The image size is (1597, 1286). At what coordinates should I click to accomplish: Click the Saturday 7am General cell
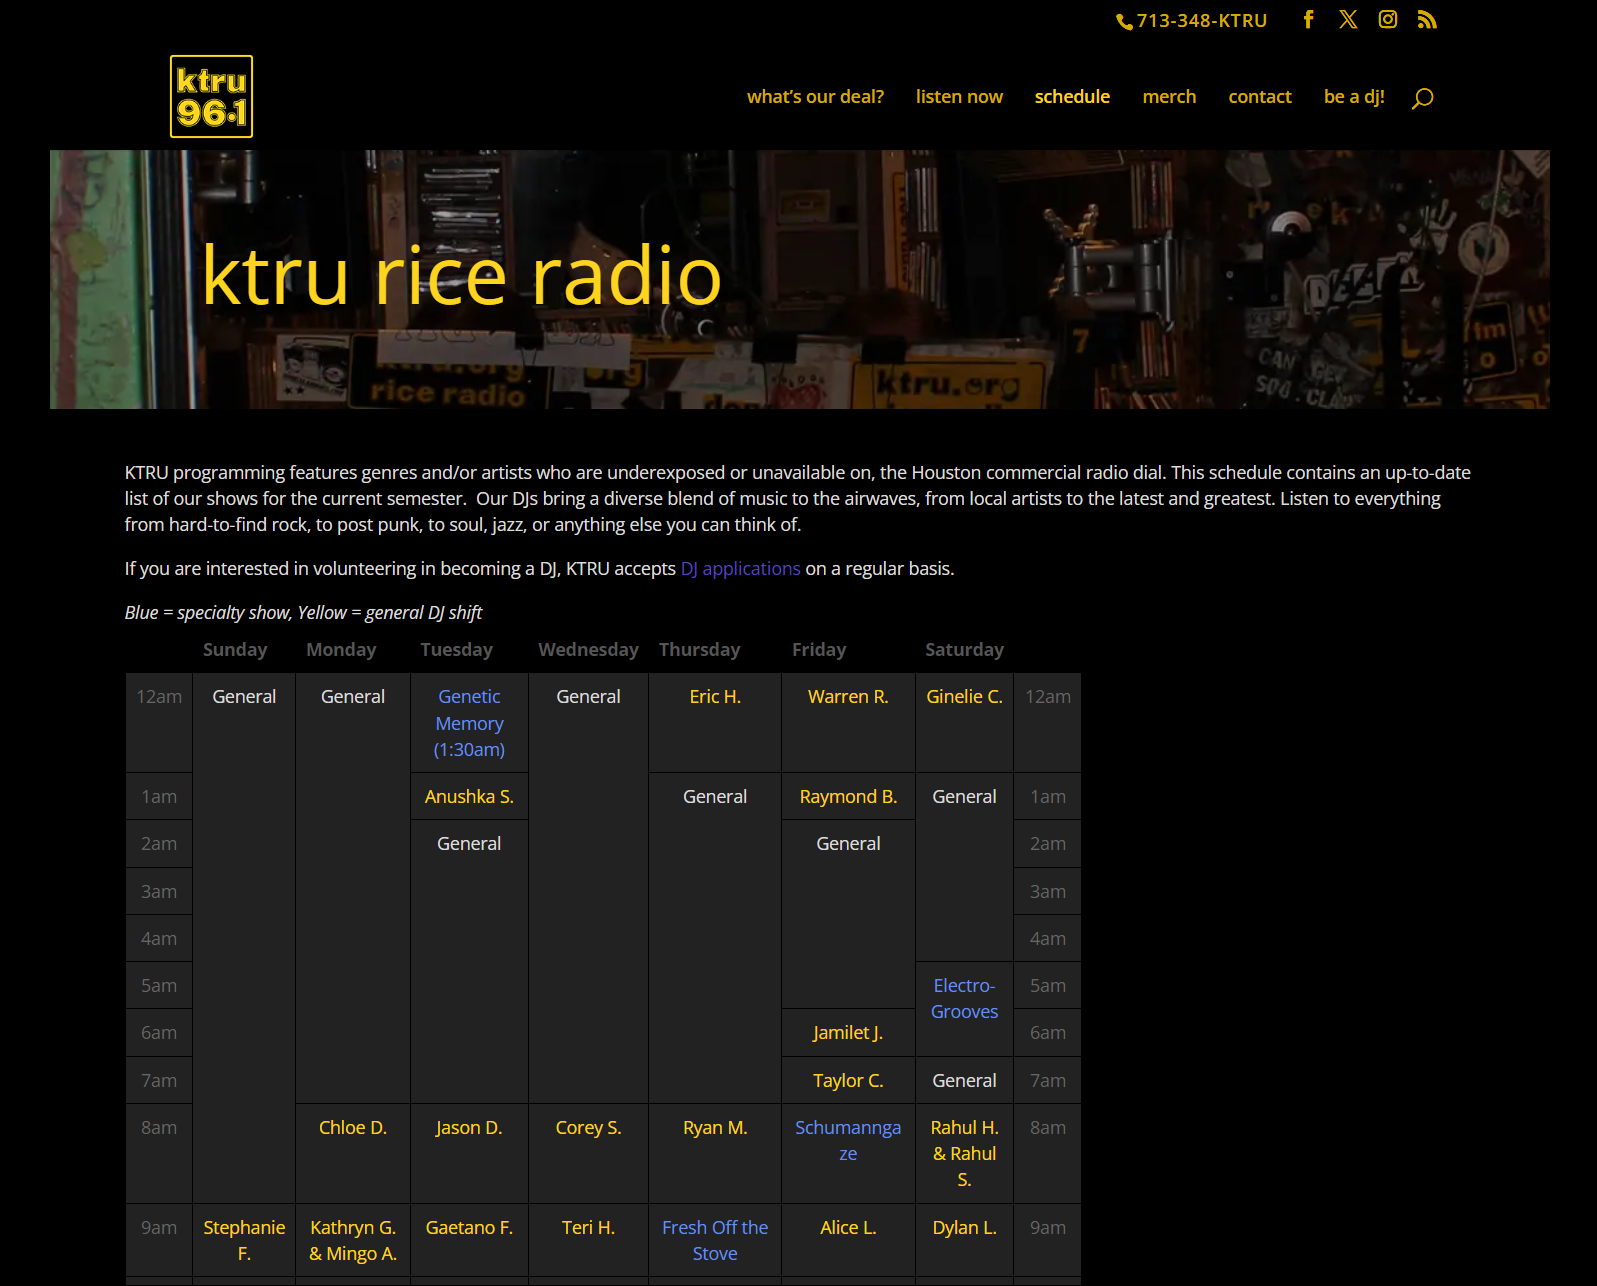point(964,1081)
